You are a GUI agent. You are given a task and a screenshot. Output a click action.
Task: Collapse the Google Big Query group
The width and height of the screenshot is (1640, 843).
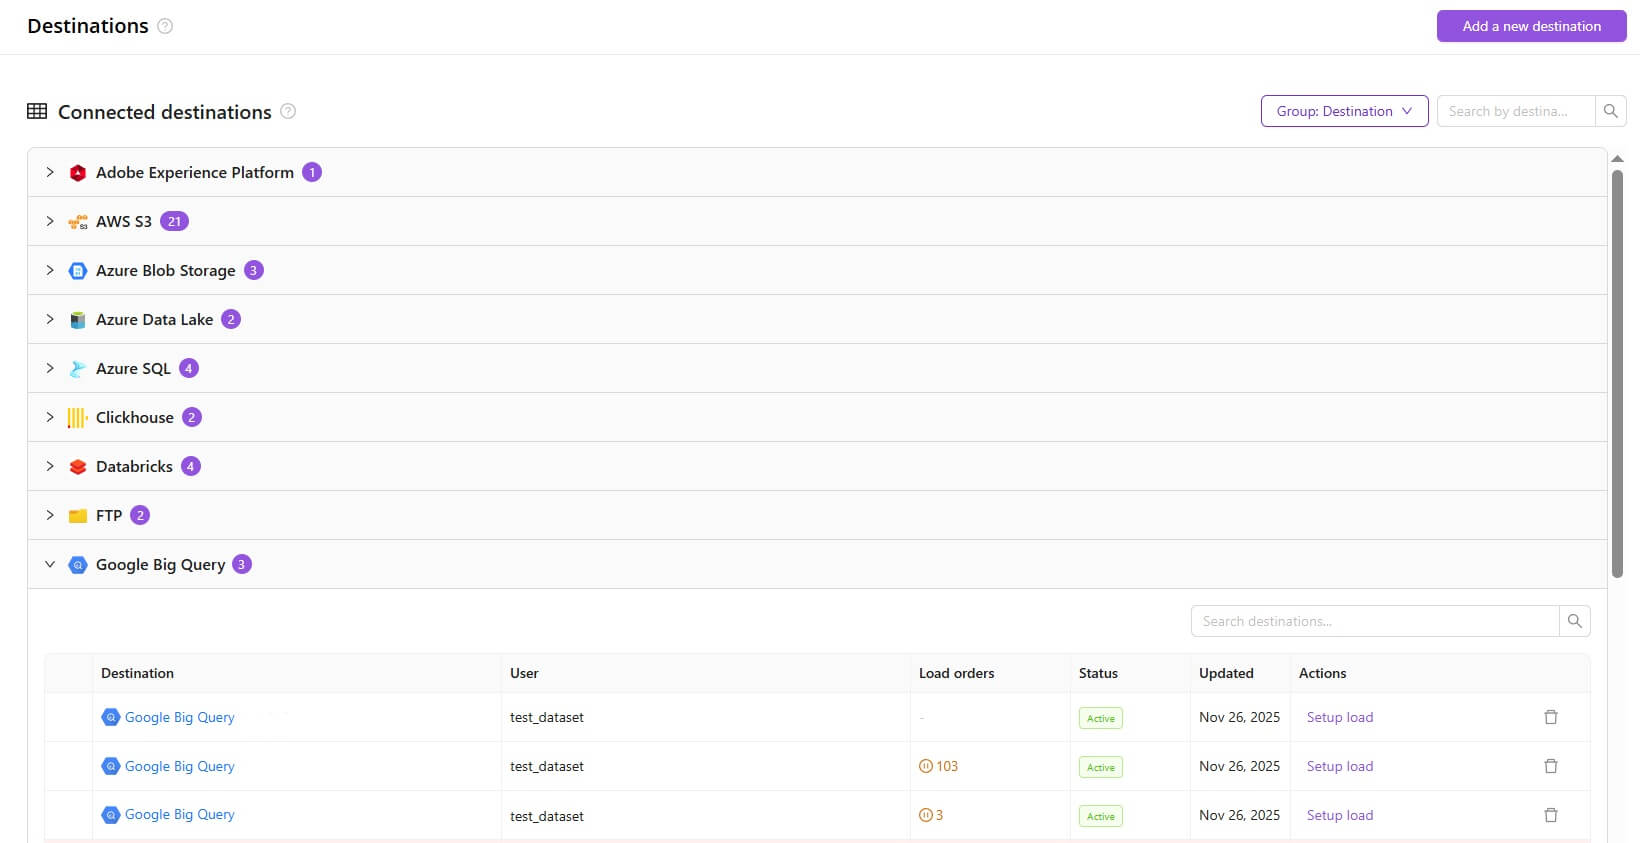[50, 564]
